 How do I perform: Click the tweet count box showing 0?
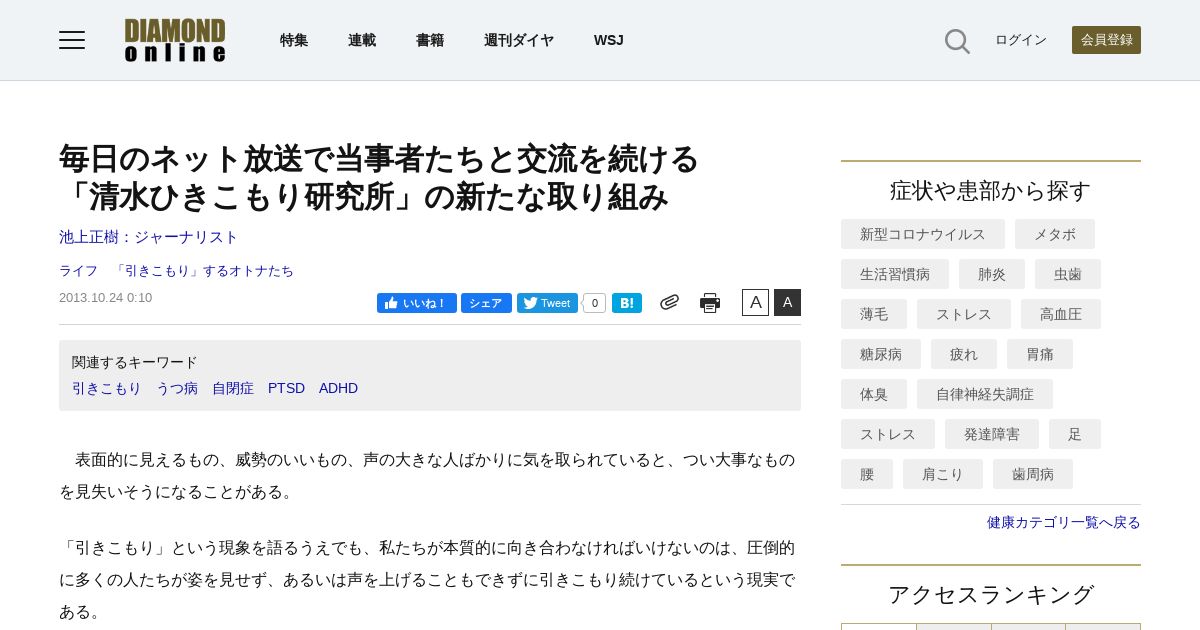pos(594,303)
